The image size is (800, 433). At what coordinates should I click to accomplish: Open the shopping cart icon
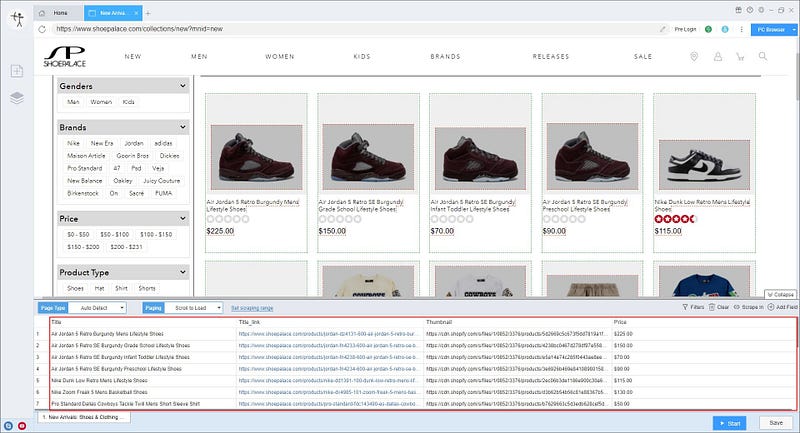tap(740, 57)
